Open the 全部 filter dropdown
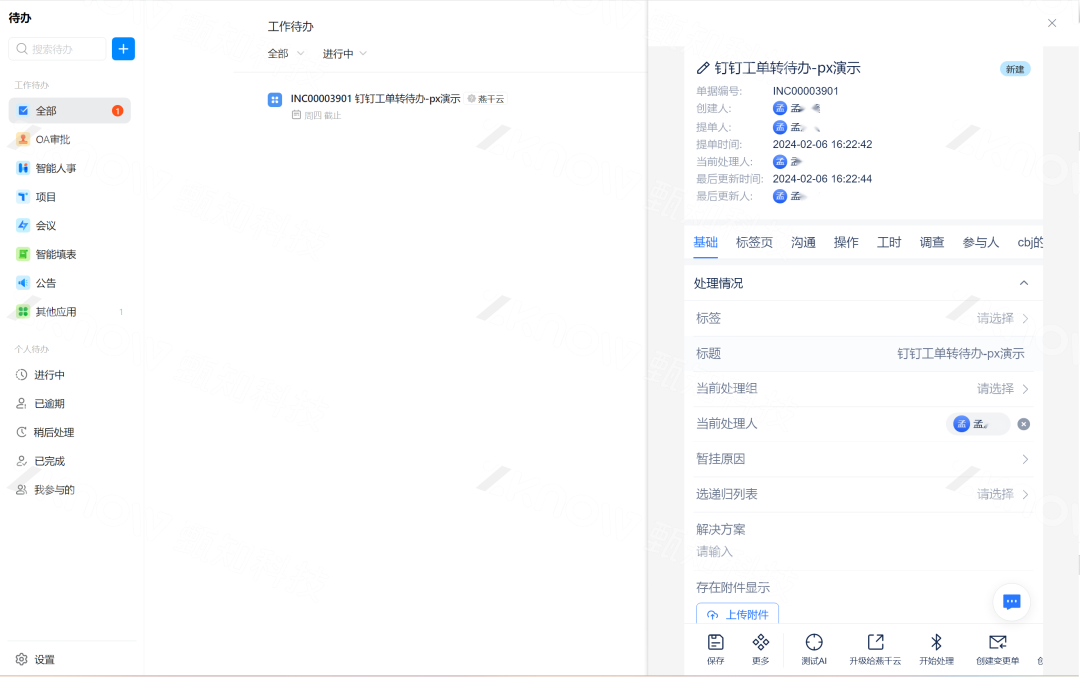Screen dimensions: 1080x677 point(285,54)
